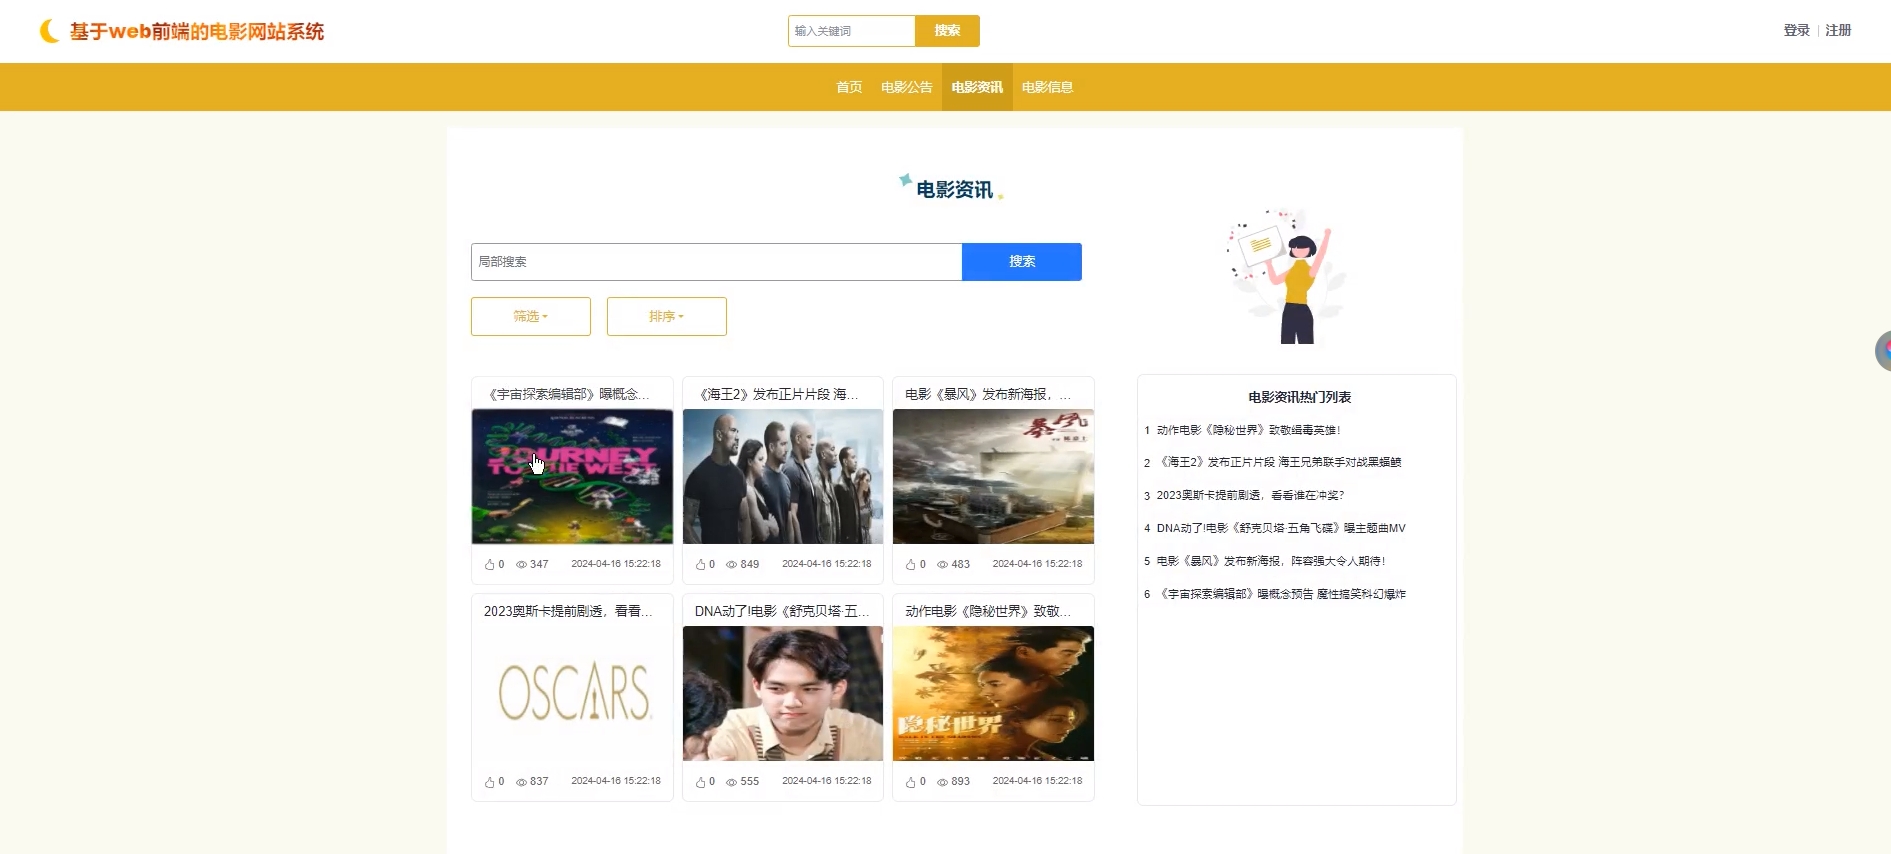Image resolution: width=1891 pixels, height=854 pixels.
Task: Click the like icon on DNA动了 card
Action: pos(700,782)
